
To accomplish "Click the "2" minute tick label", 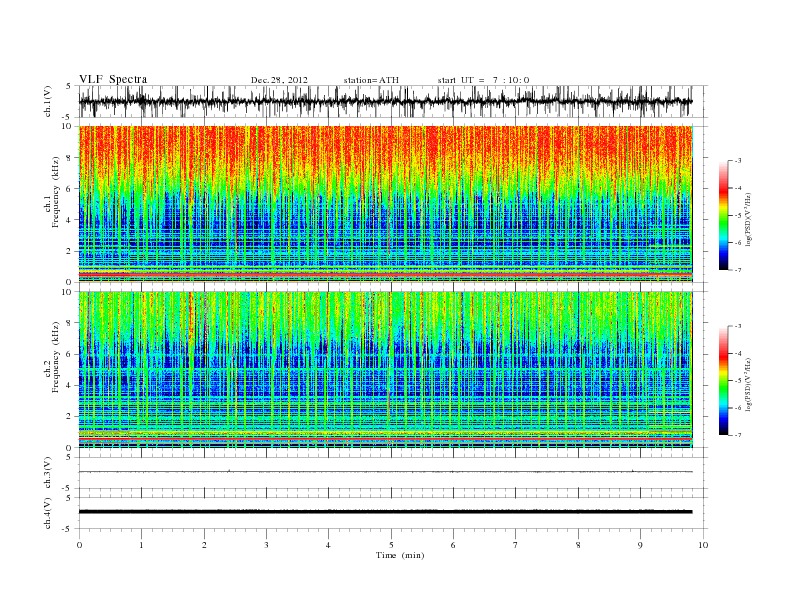I will click(204, 545).
